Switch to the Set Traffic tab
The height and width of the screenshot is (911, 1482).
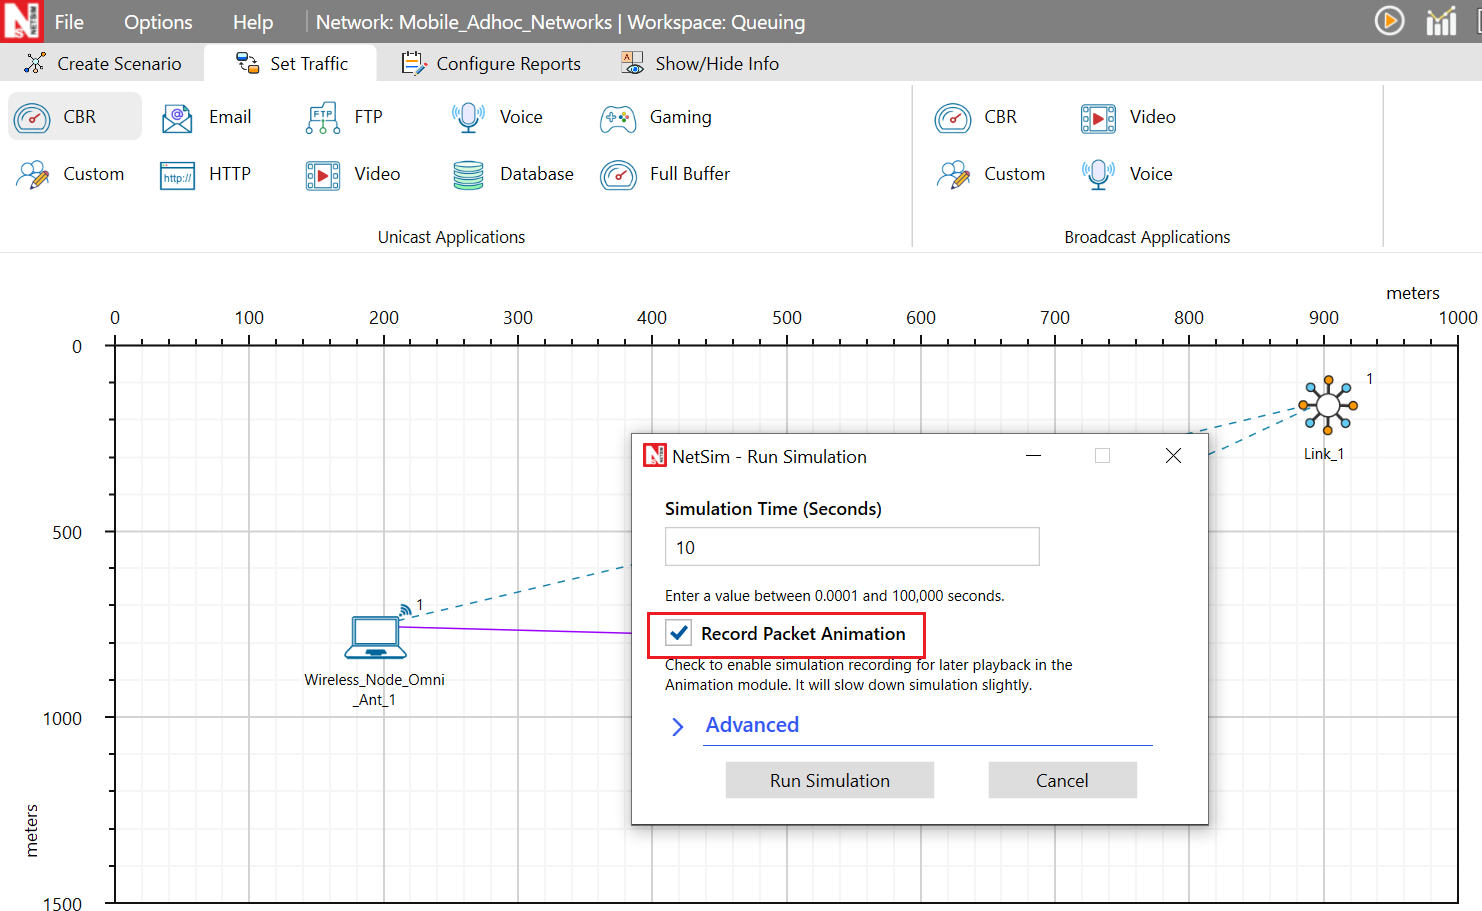pyautogui.click(x=291, y=63)
